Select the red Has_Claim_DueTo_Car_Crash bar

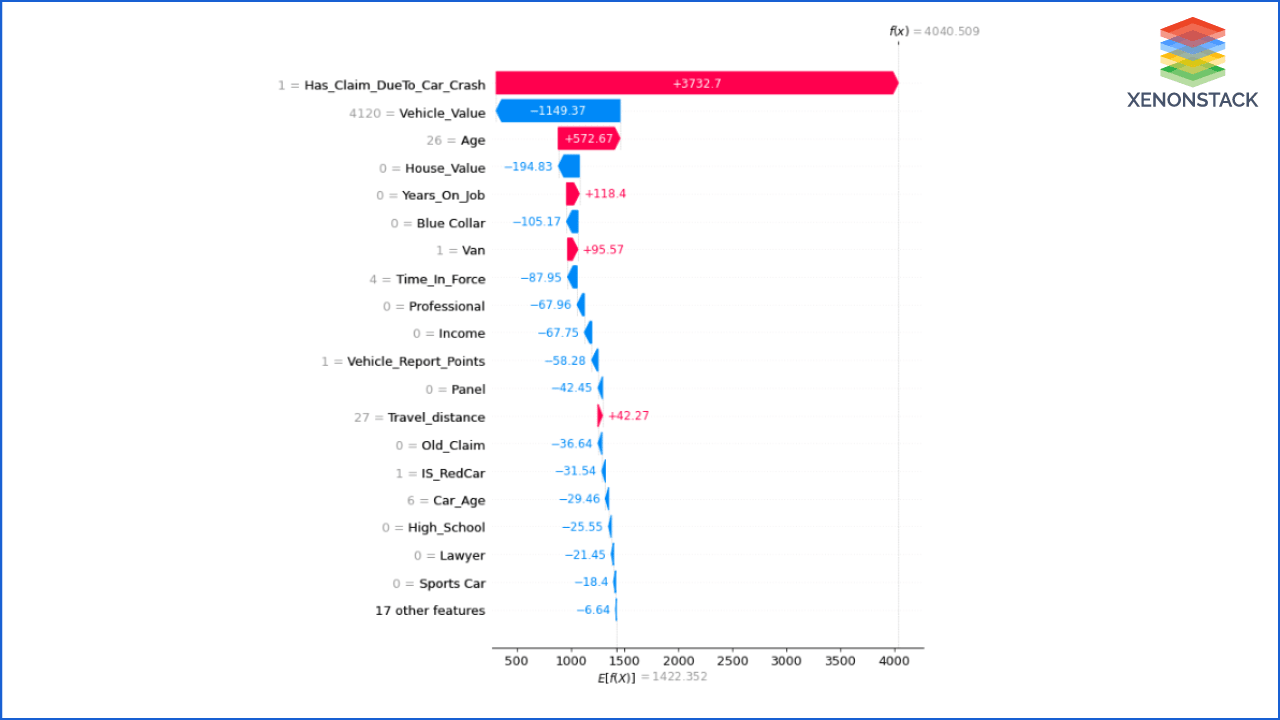point(695,83)
